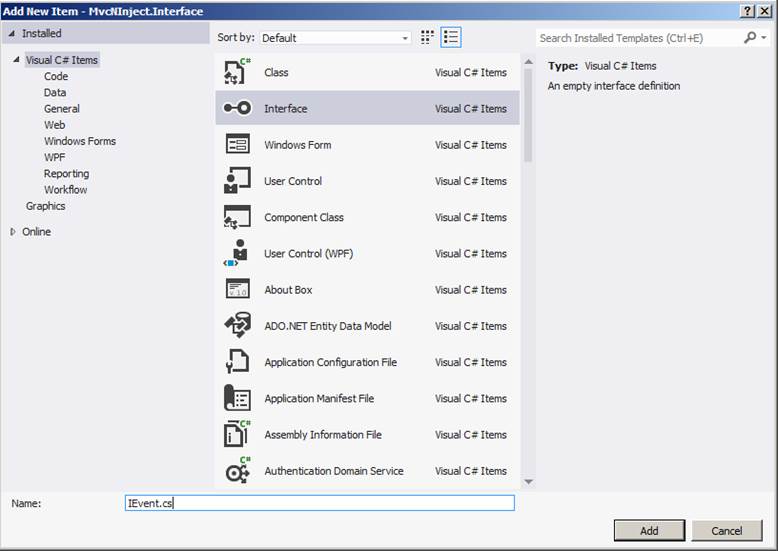Image resolution: width=778 pixels, height=551 pixels.
Task: Collapse the Visual C# Items node
Action: pyautogui.click(x=16, y=60)
